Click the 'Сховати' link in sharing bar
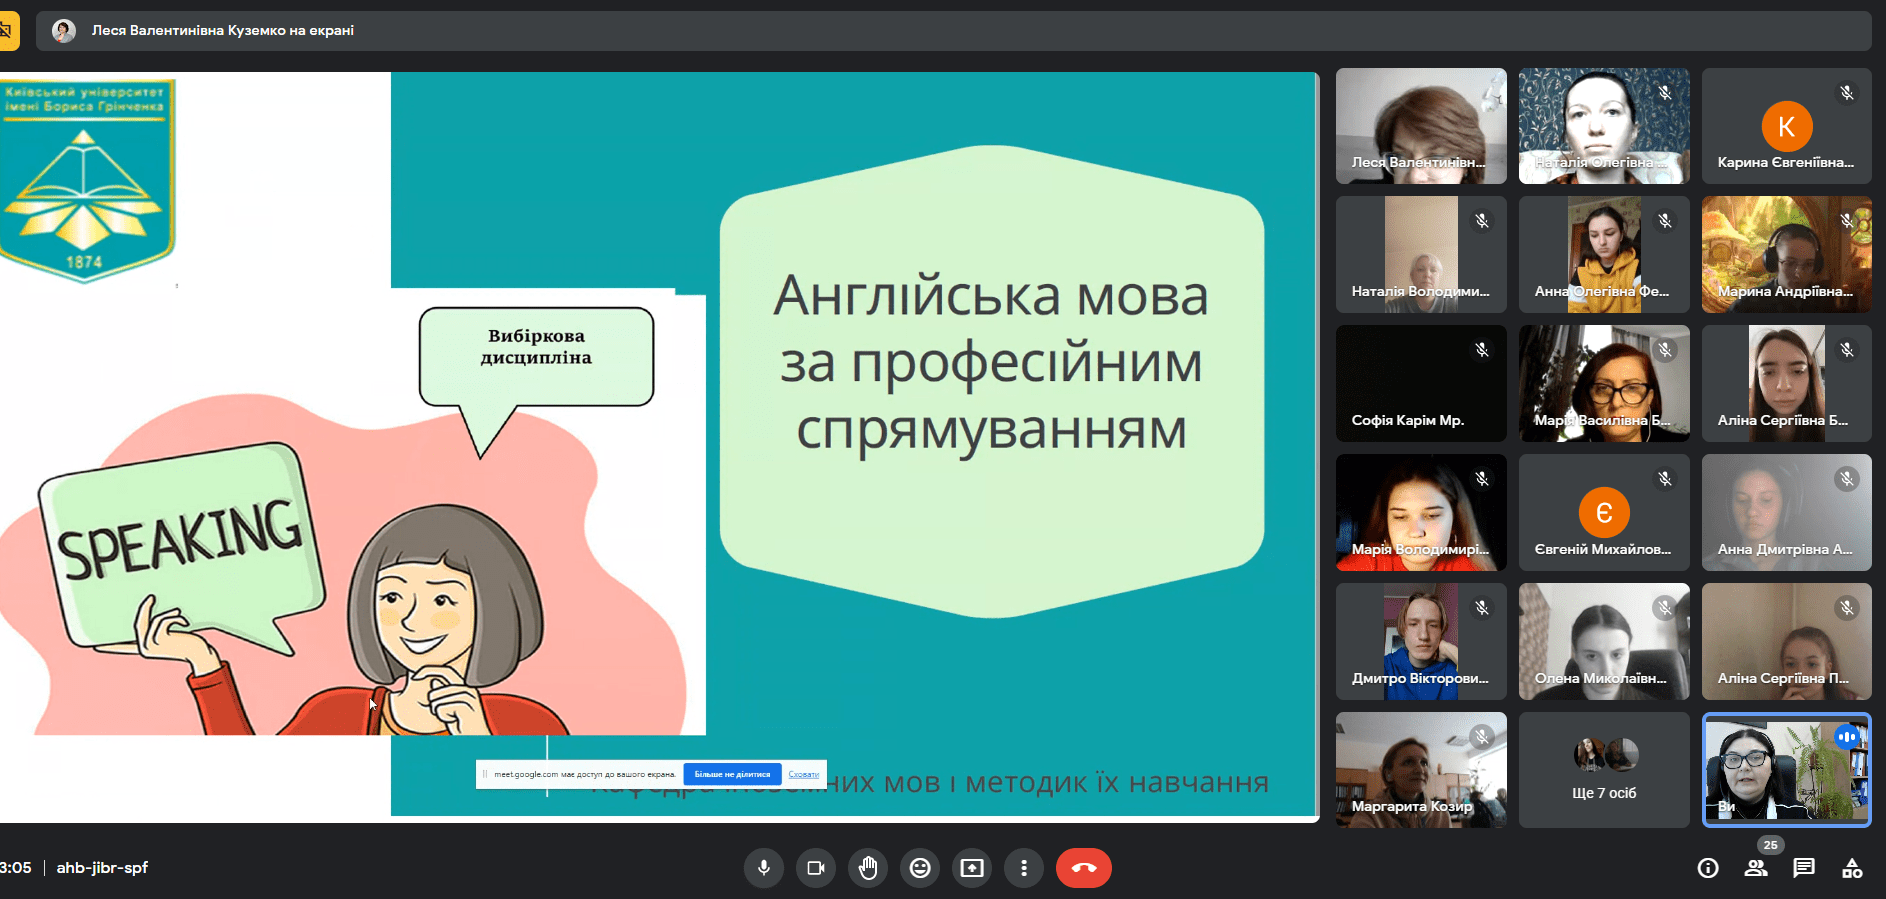Screen dimensions: 1886x899 (x=803, y=774)
